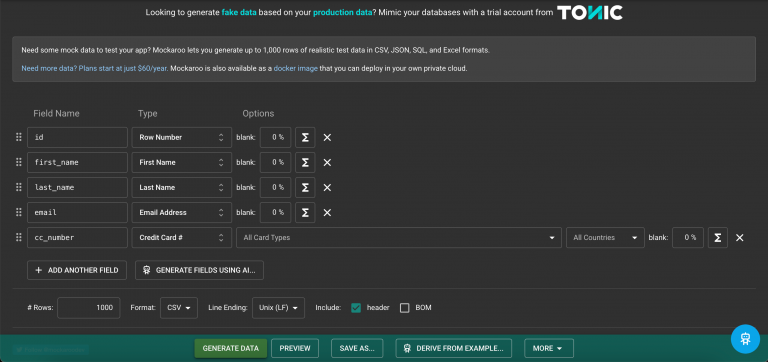
Task: Open the MORE menu
Action: (x=549, y=348)
